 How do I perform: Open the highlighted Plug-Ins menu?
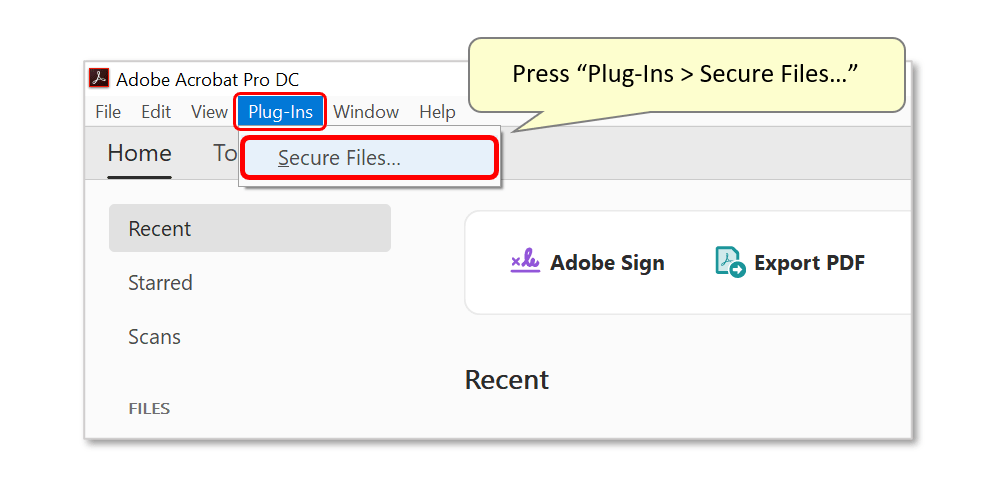coord(280,113)
